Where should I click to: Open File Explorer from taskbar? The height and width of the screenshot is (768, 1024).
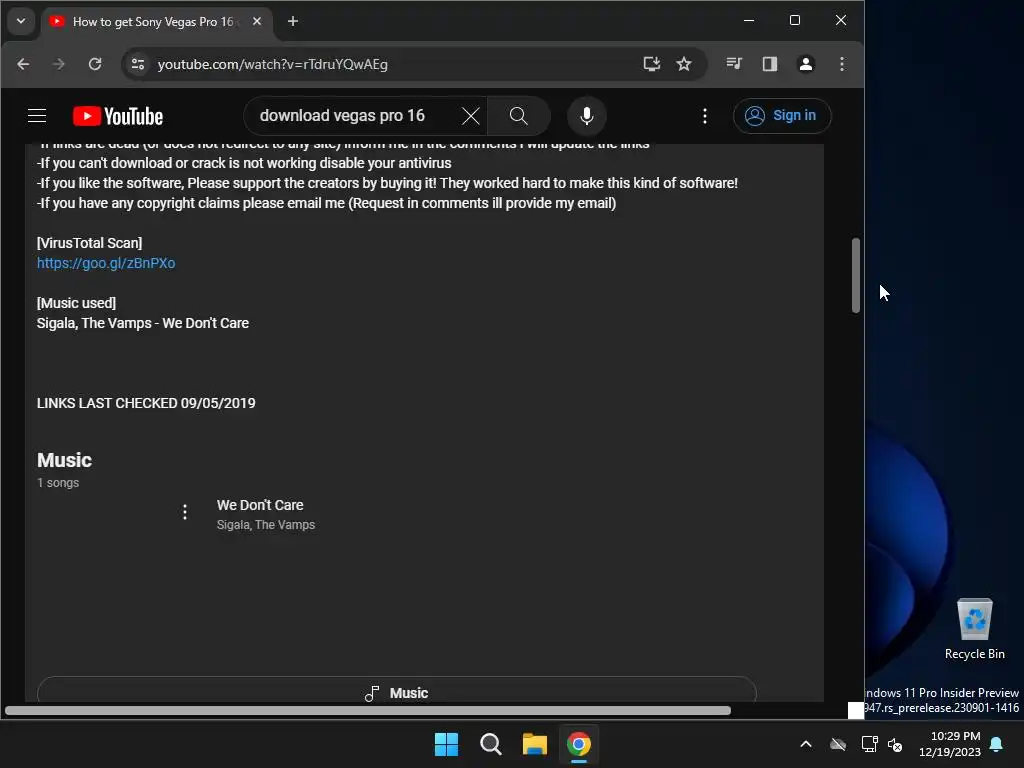click(x=535, y=744)
